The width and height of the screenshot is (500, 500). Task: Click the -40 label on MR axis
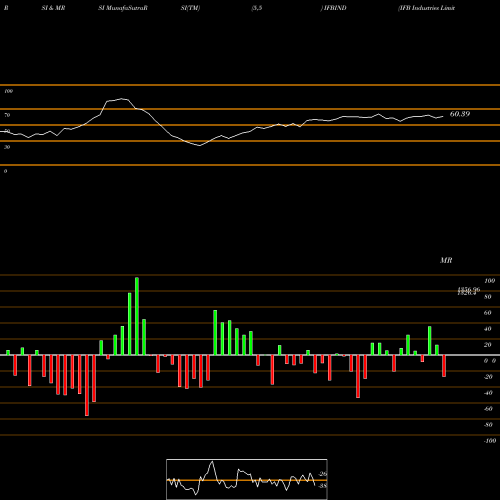(x=488, y=393)
